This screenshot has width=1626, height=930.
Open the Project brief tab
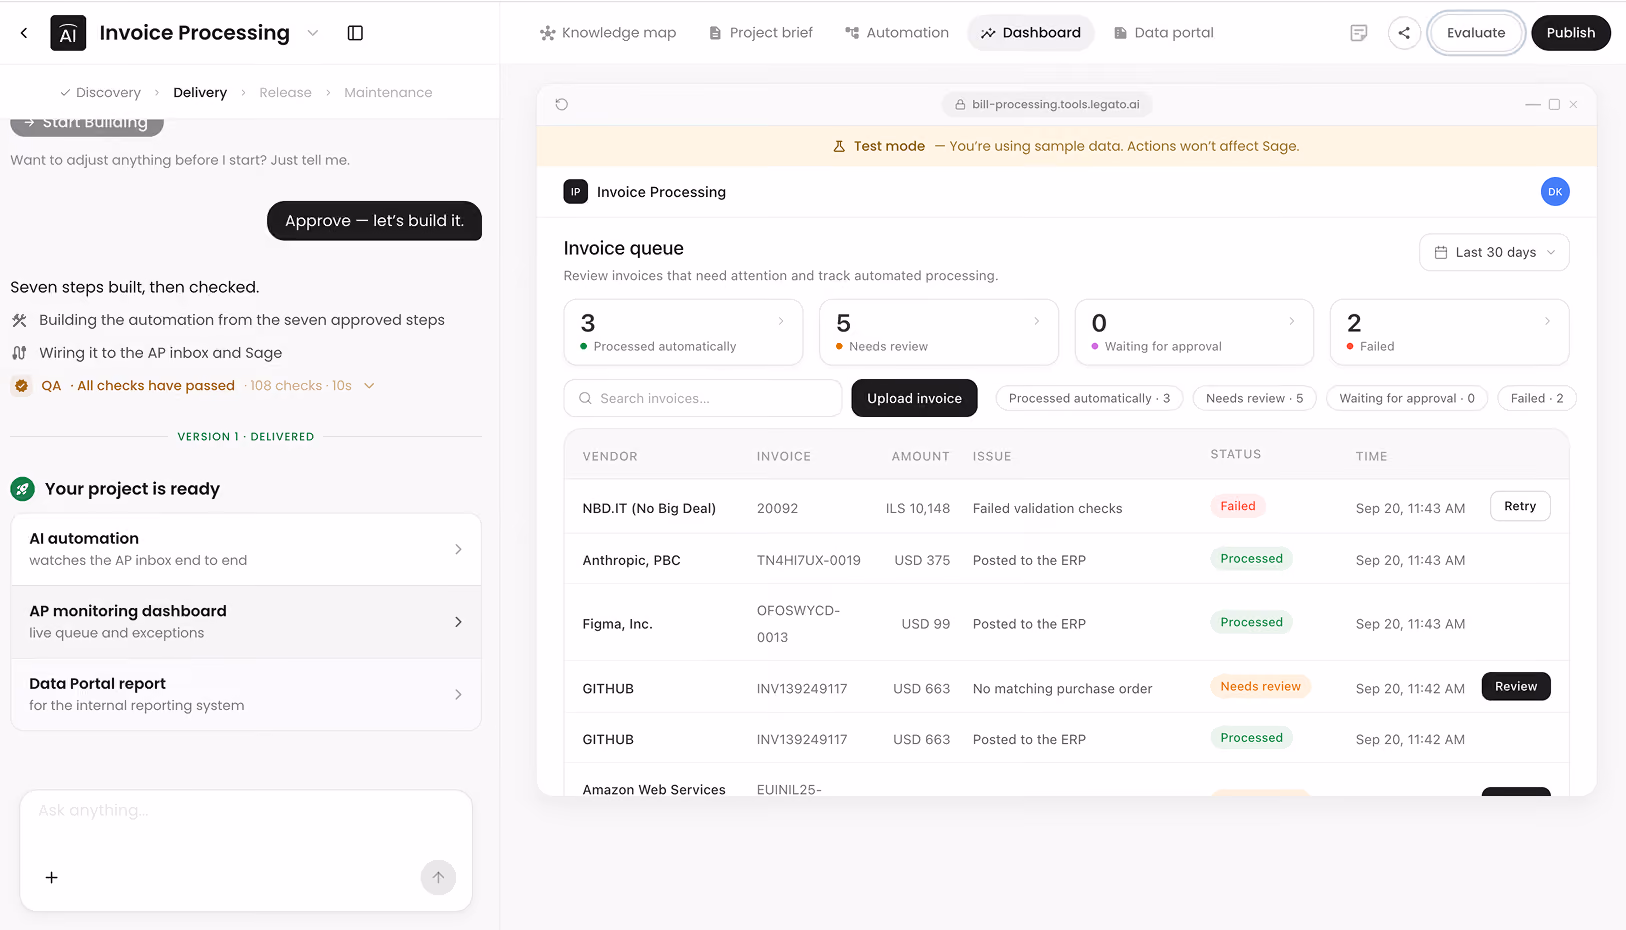click(760, 33)
